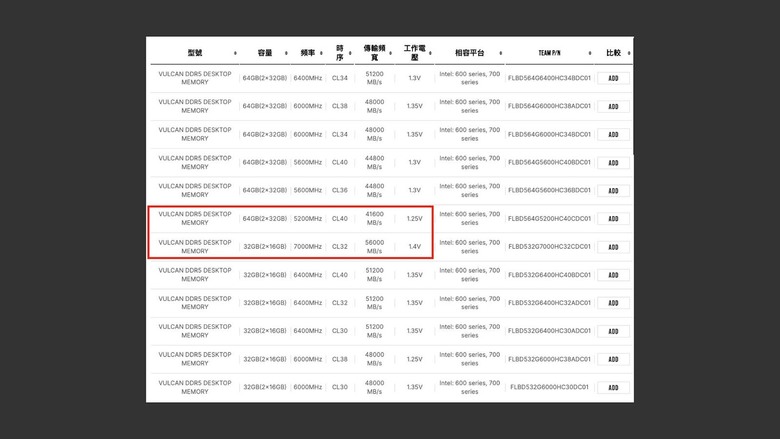This screenshot has height=439, width=780.
Task: Compare FLBD532G6400HC30ADC01 via ADD button
Action: pos(613,331)
